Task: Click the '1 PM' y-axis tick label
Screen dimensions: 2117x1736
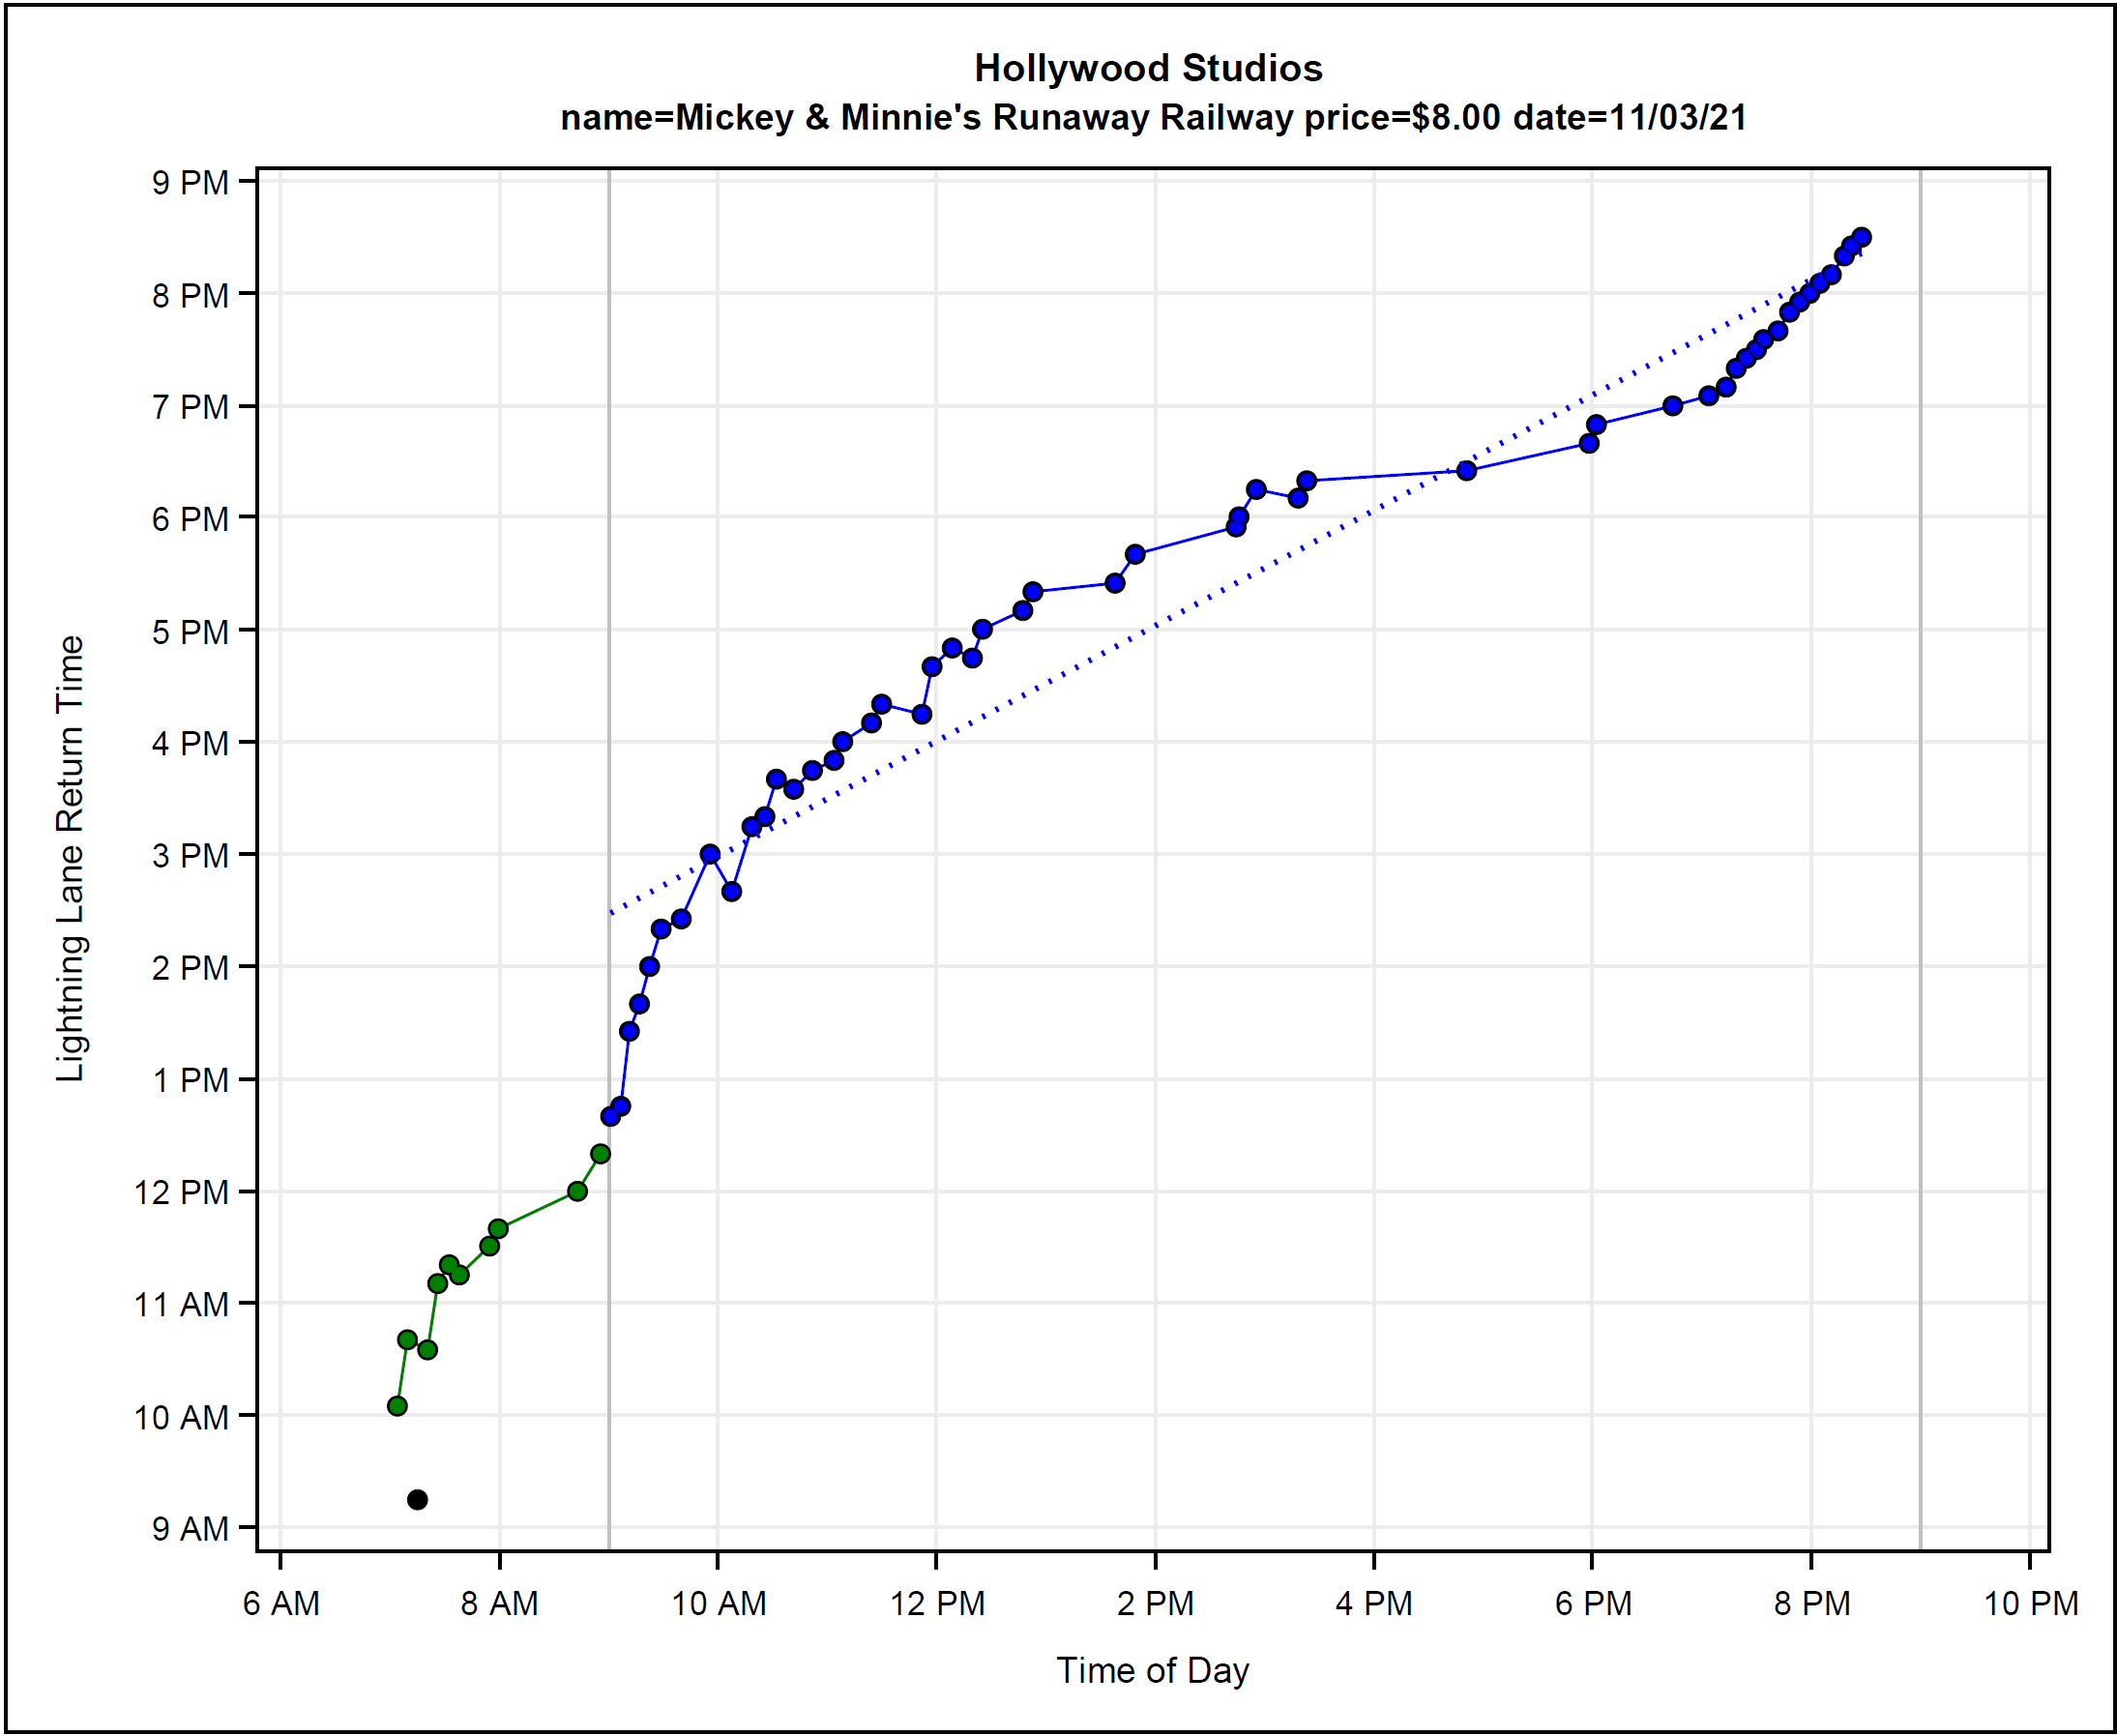Action: point(190,1080)
